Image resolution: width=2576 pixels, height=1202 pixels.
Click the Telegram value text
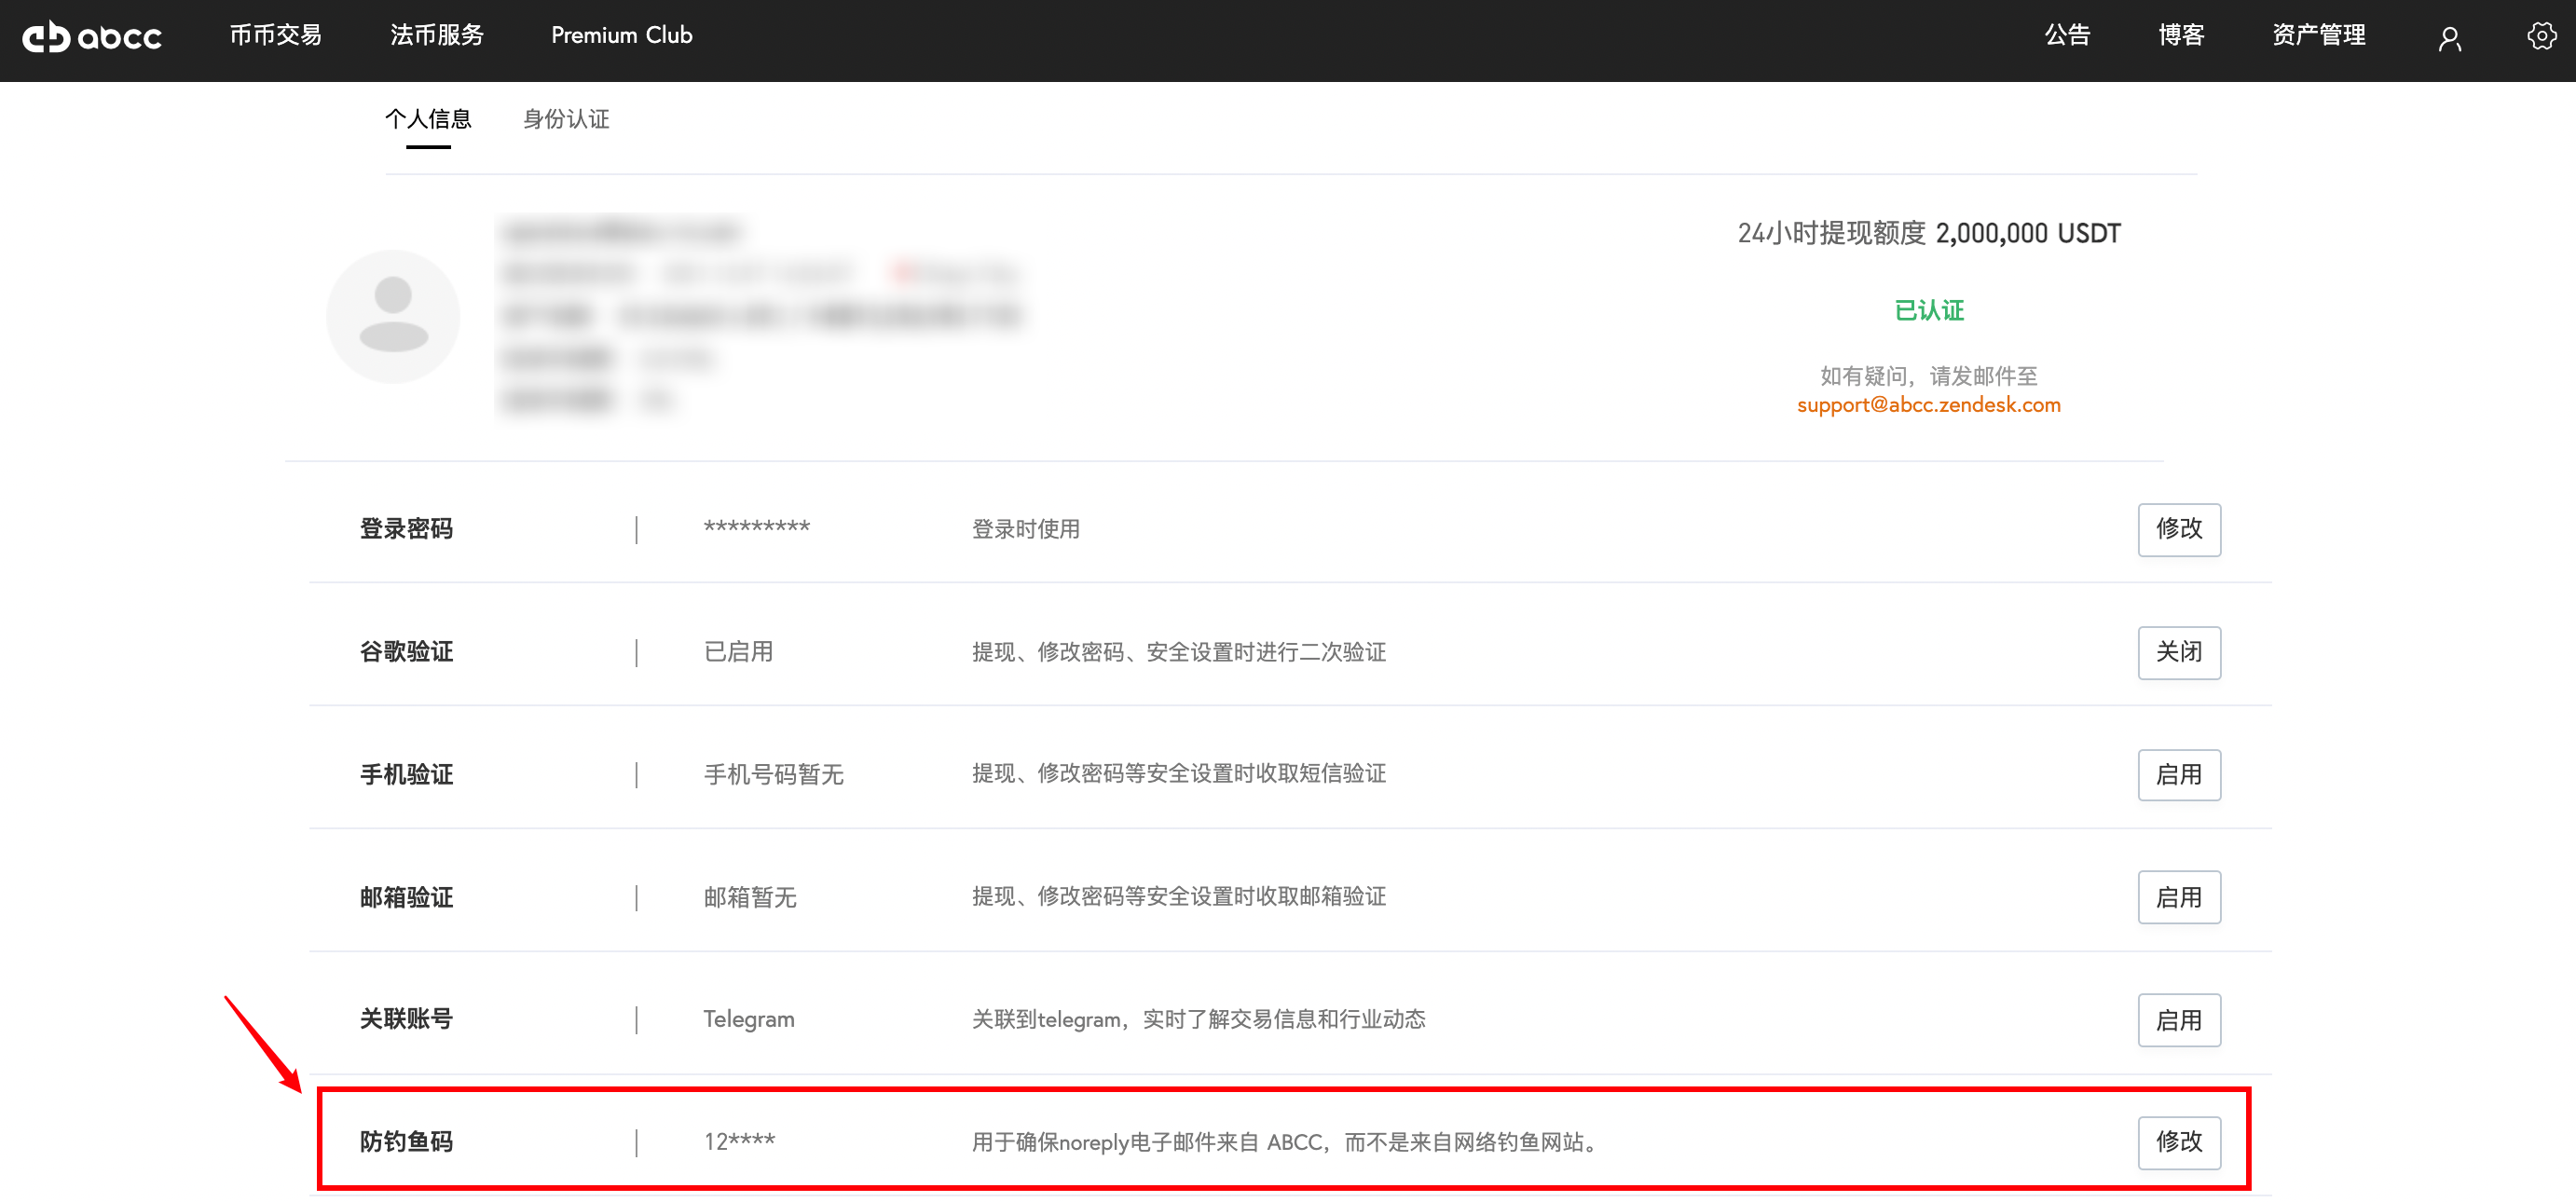[x=749, y=1019]
